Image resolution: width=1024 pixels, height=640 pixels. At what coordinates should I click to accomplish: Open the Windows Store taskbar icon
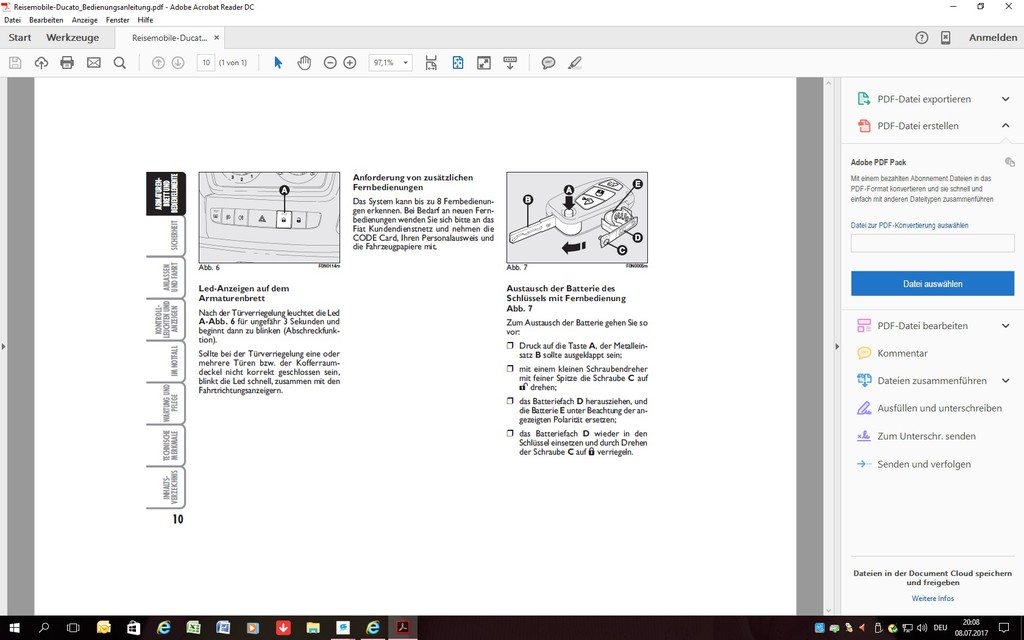[133, 628]
